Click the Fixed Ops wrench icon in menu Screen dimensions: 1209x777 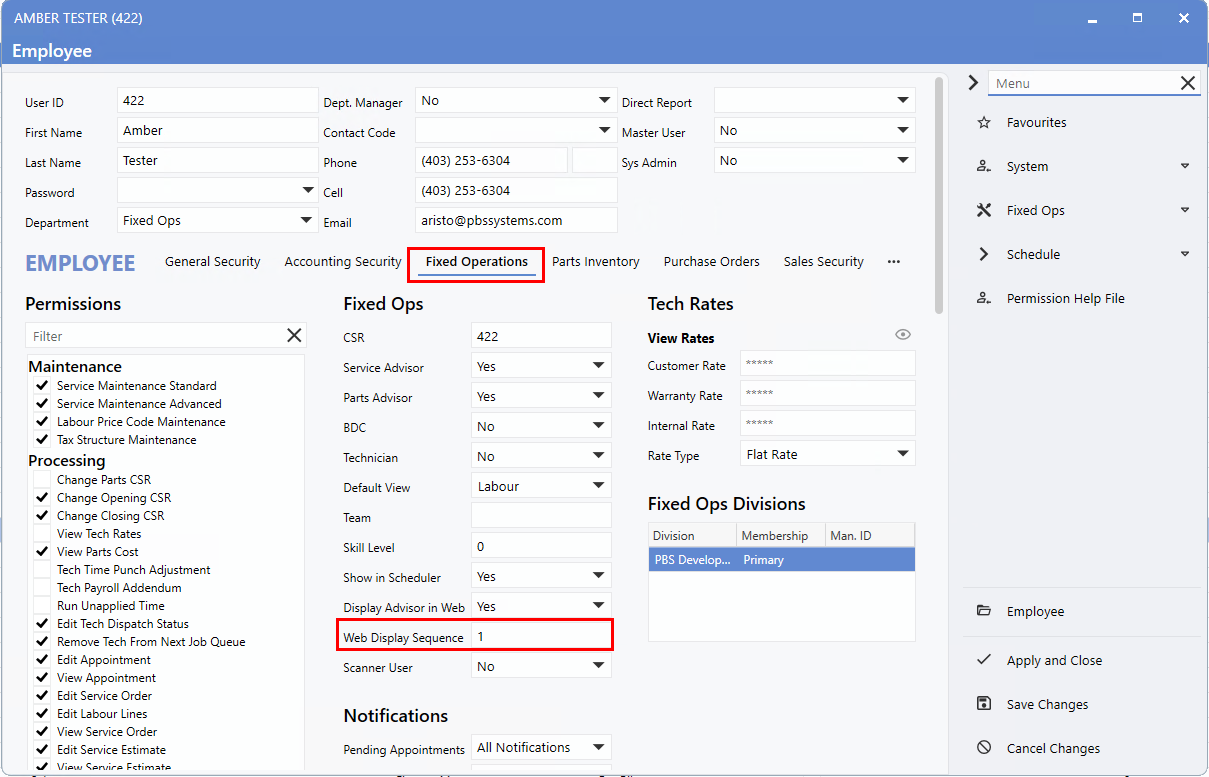(x=984, y=211)
